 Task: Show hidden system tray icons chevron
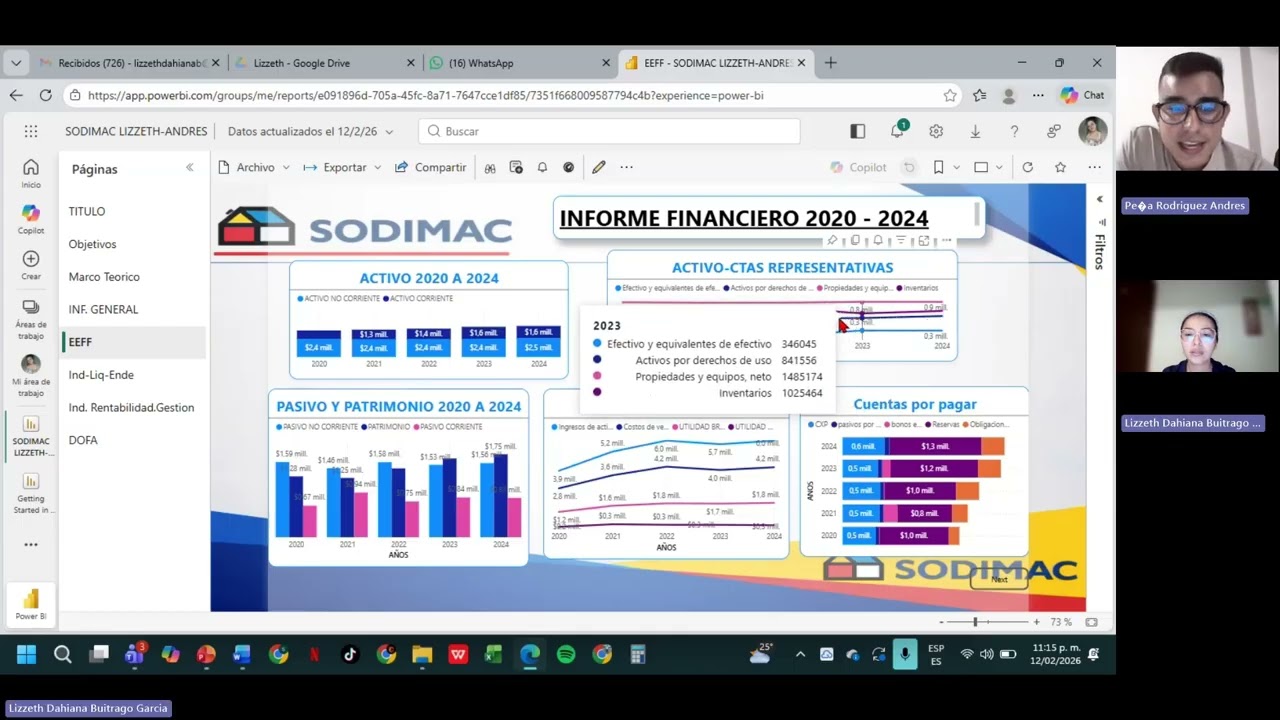point(800,655)
